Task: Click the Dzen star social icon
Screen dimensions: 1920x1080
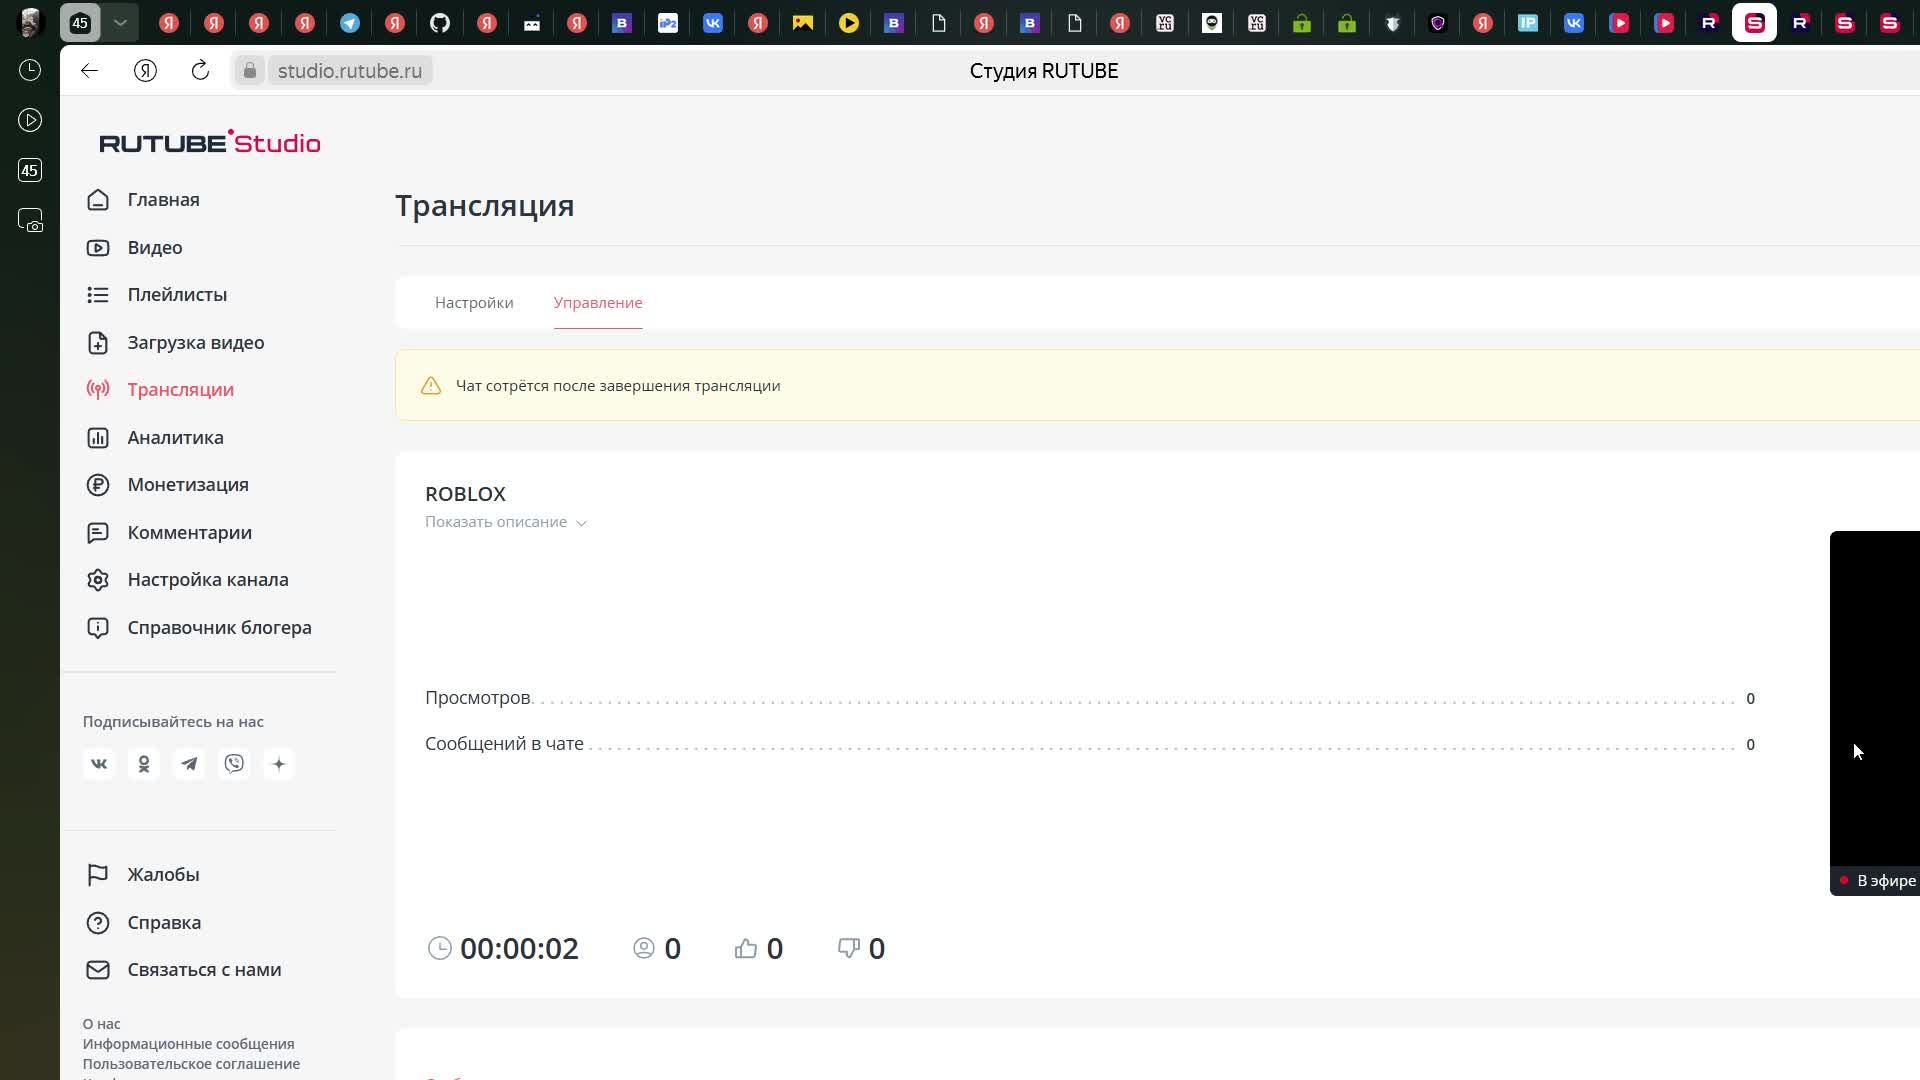Action: pyautogui.click(x=279, y=764)
